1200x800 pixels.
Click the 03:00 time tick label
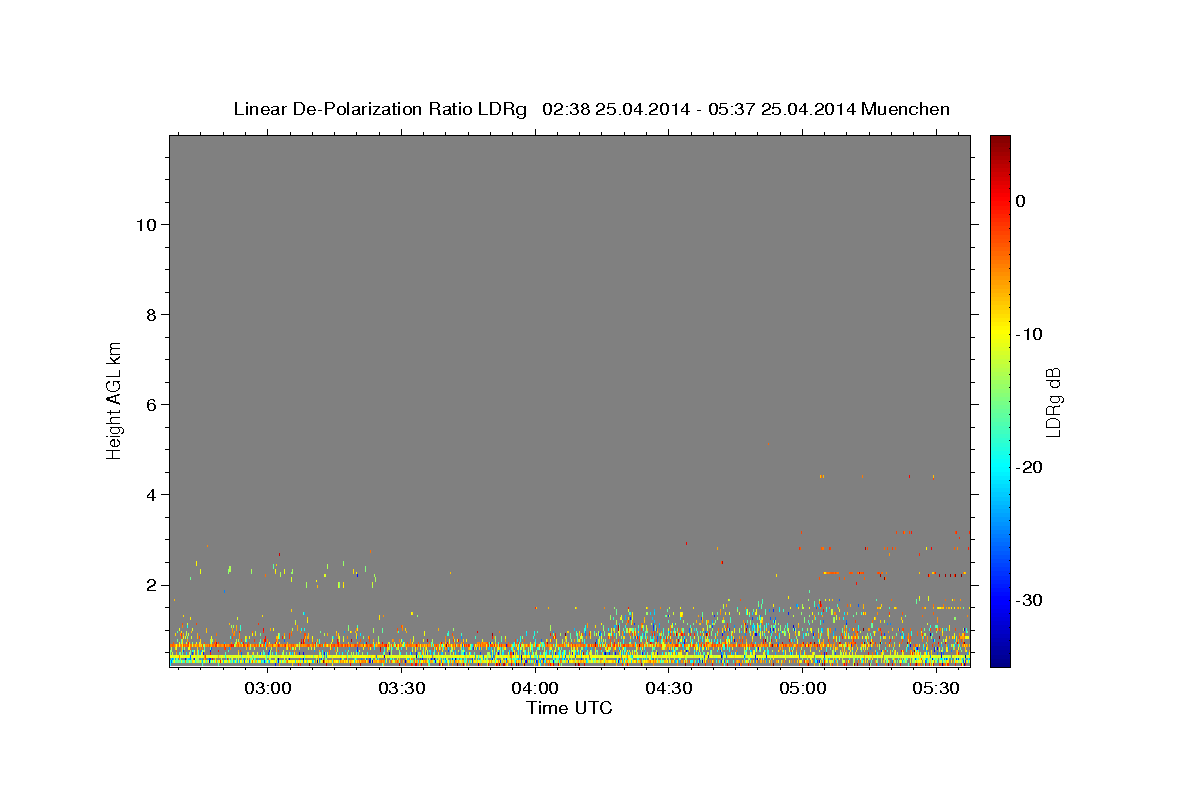click(268, 689)
